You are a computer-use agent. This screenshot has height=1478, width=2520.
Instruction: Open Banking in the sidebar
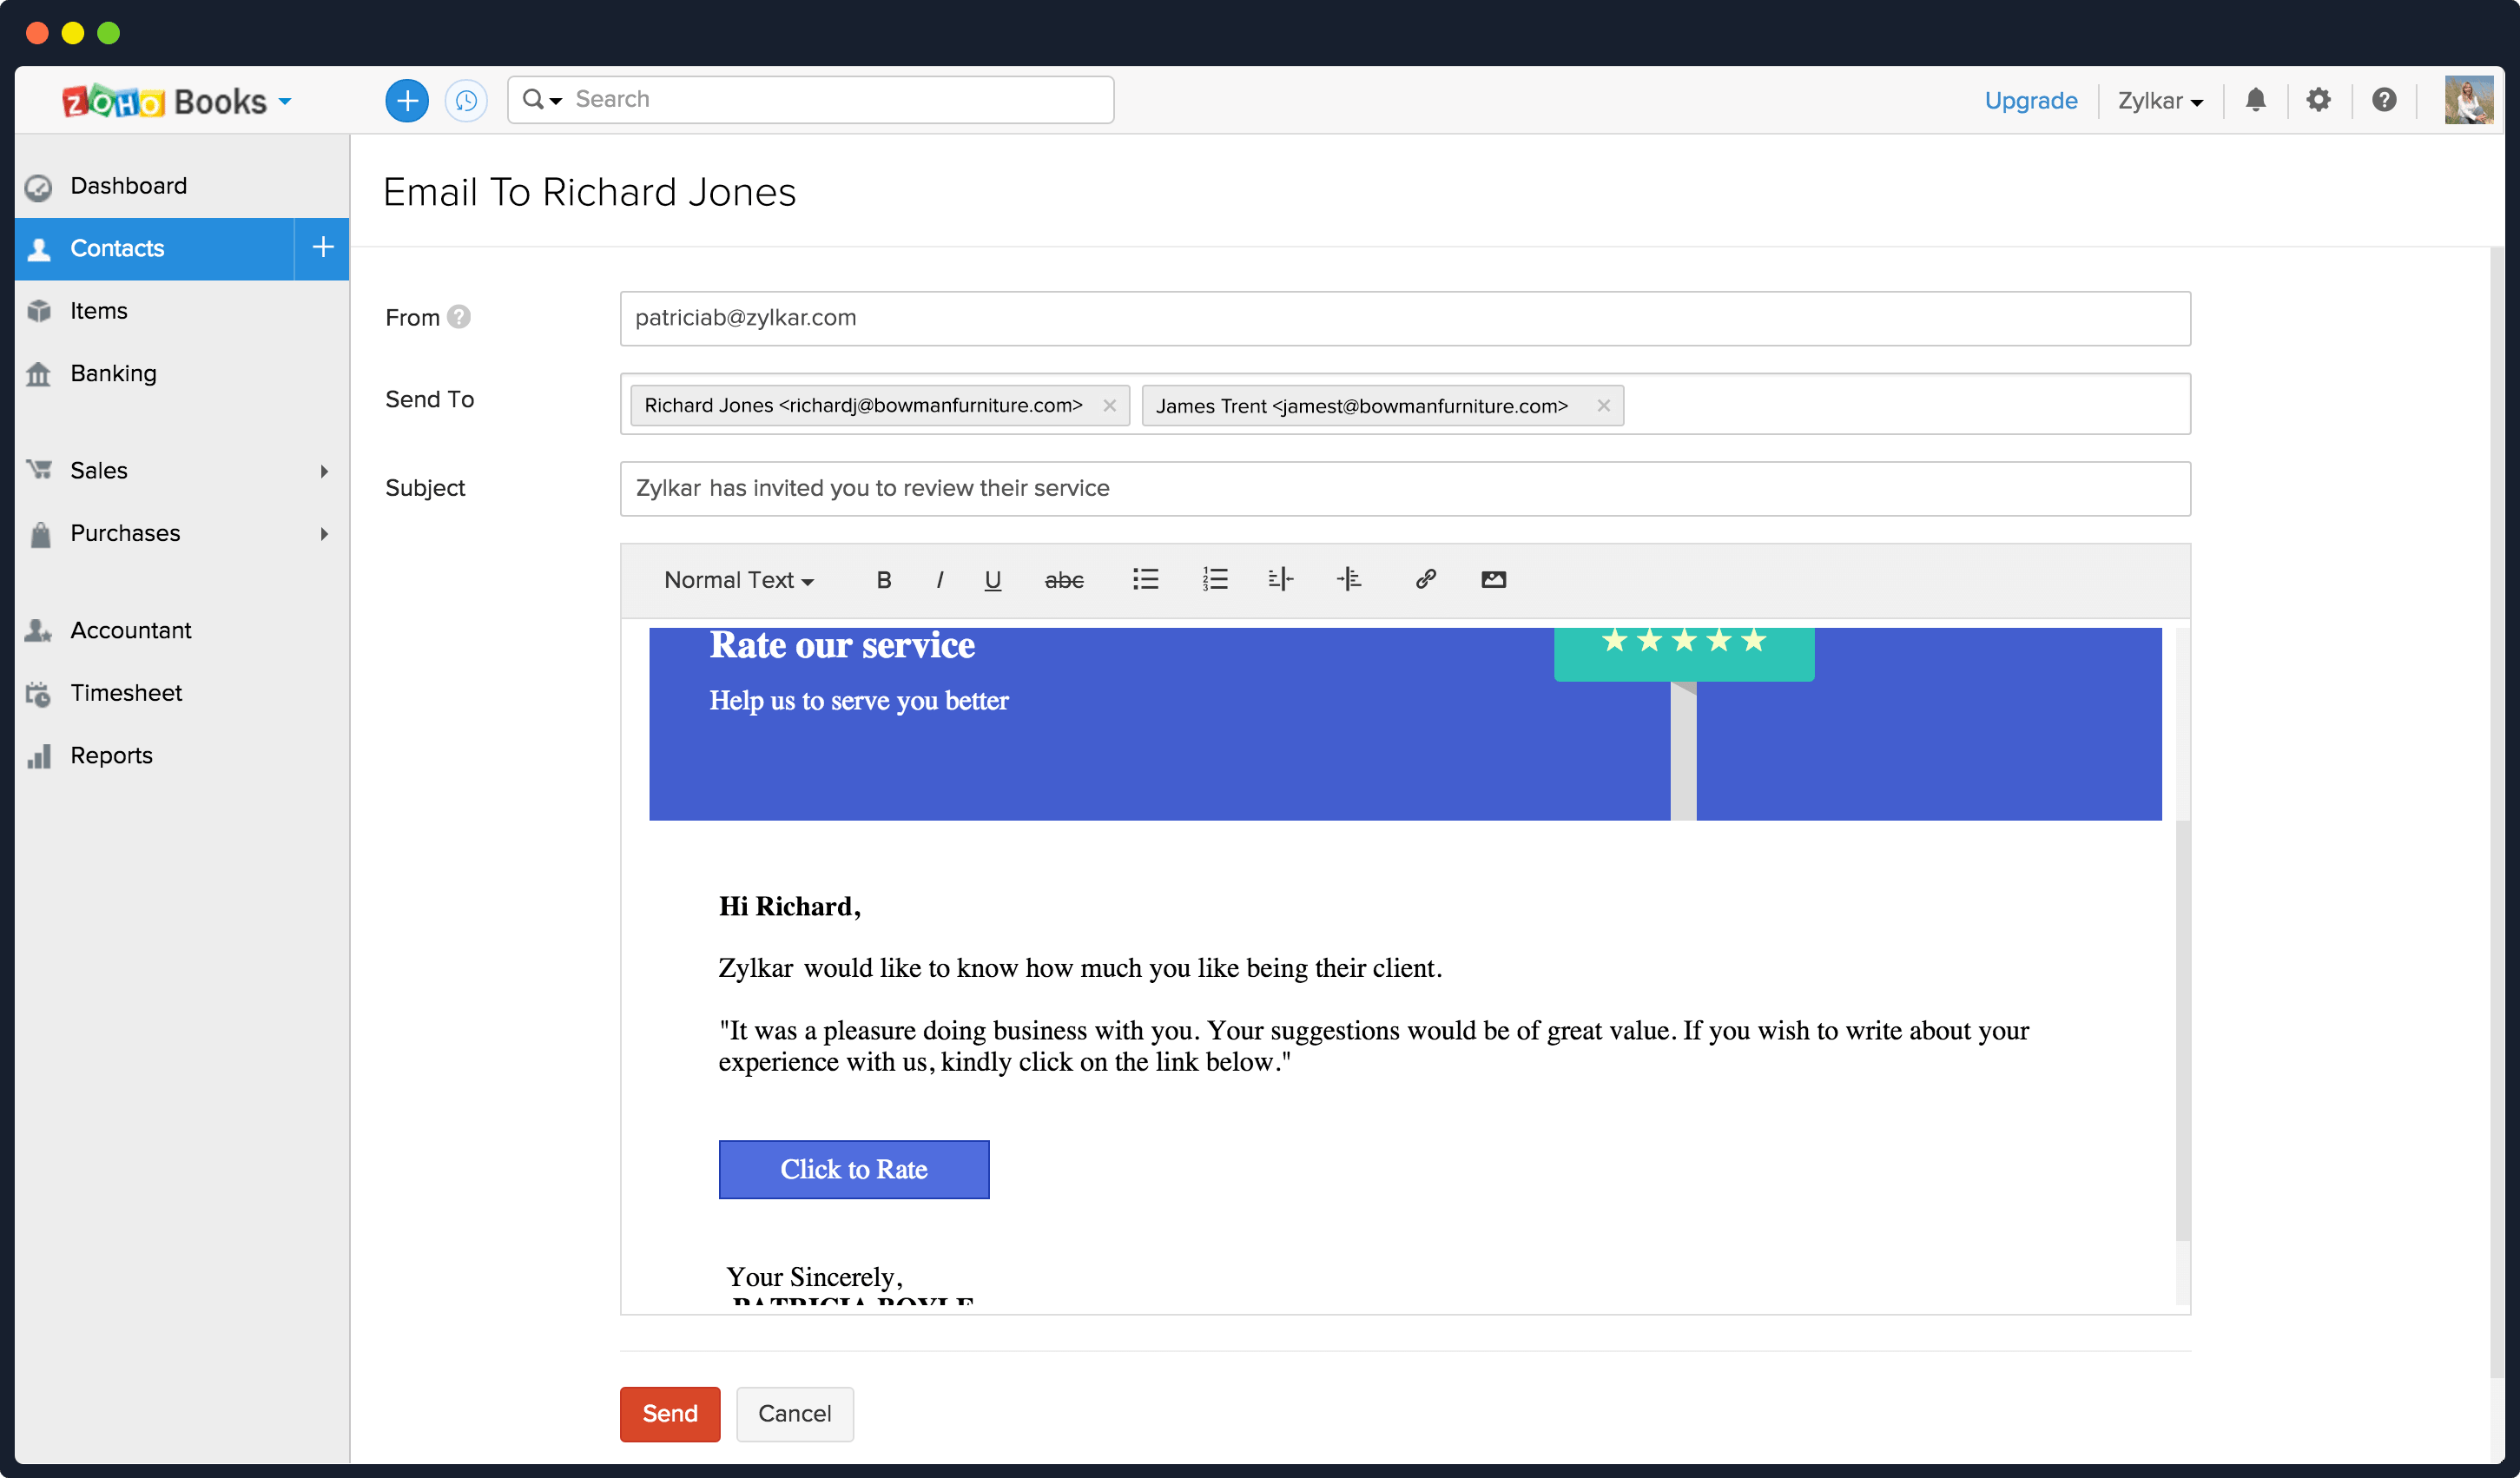pos(113,373)
